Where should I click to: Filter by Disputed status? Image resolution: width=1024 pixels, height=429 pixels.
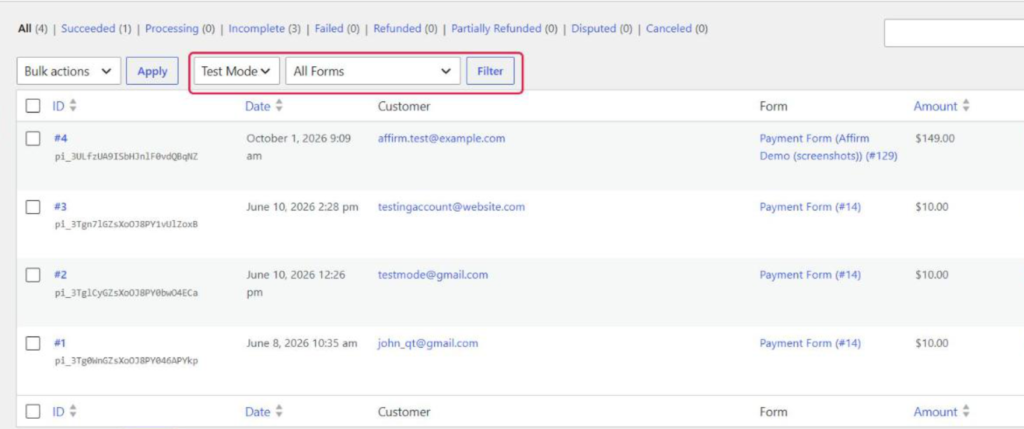pos(594,29)
